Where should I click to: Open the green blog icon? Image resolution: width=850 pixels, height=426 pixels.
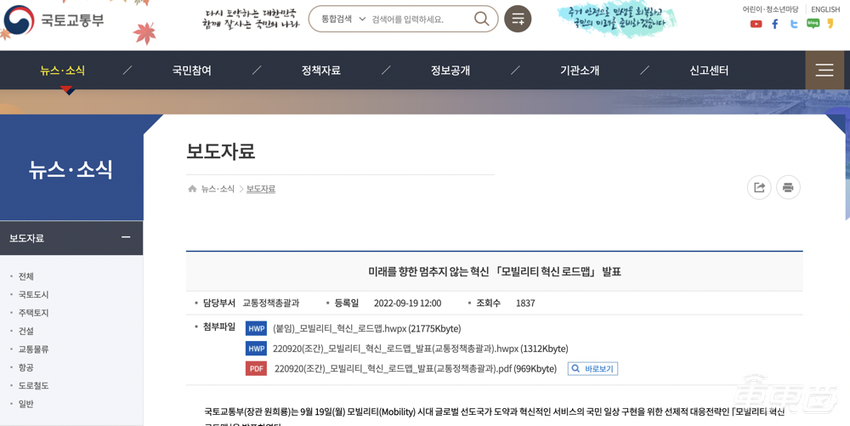click(812, 24)
